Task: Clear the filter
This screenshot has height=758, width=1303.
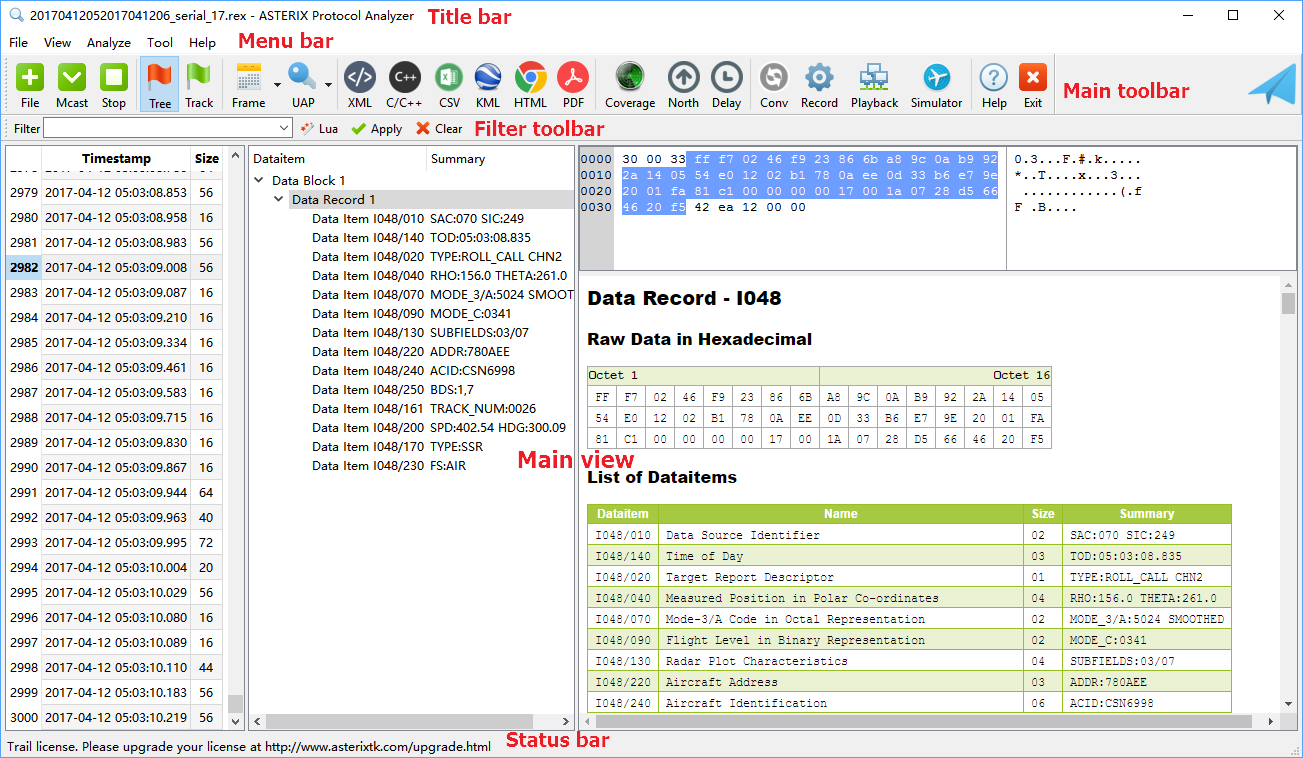Action: (x=439, y=129)
